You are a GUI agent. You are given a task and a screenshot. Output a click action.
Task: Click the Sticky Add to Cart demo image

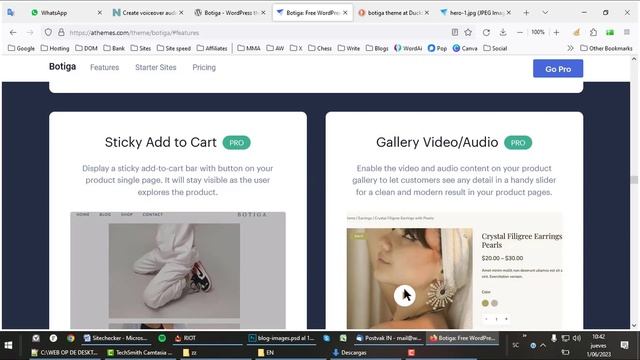point(178,270)
